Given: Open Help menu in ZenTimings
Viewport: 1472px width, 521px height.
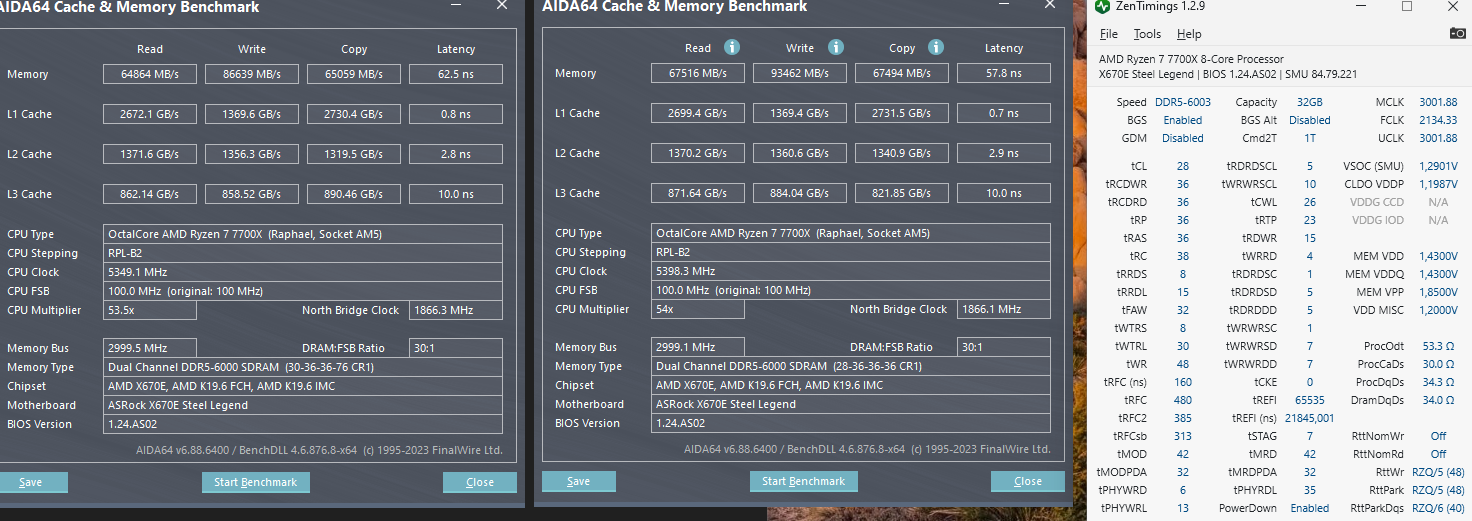Looking at the screenshot, I should [1189, 34].
